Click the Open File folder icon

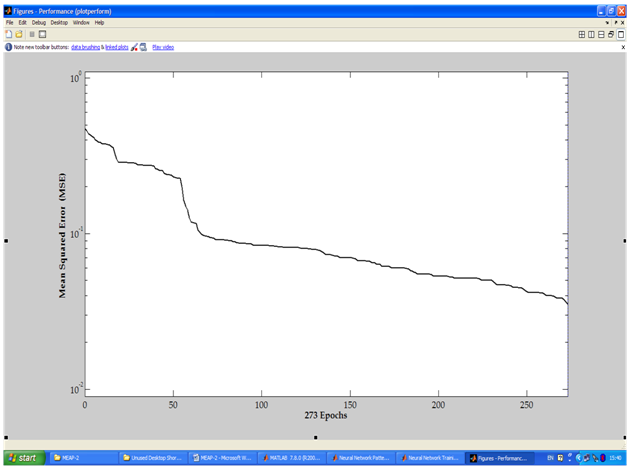(x=18, y=34)
